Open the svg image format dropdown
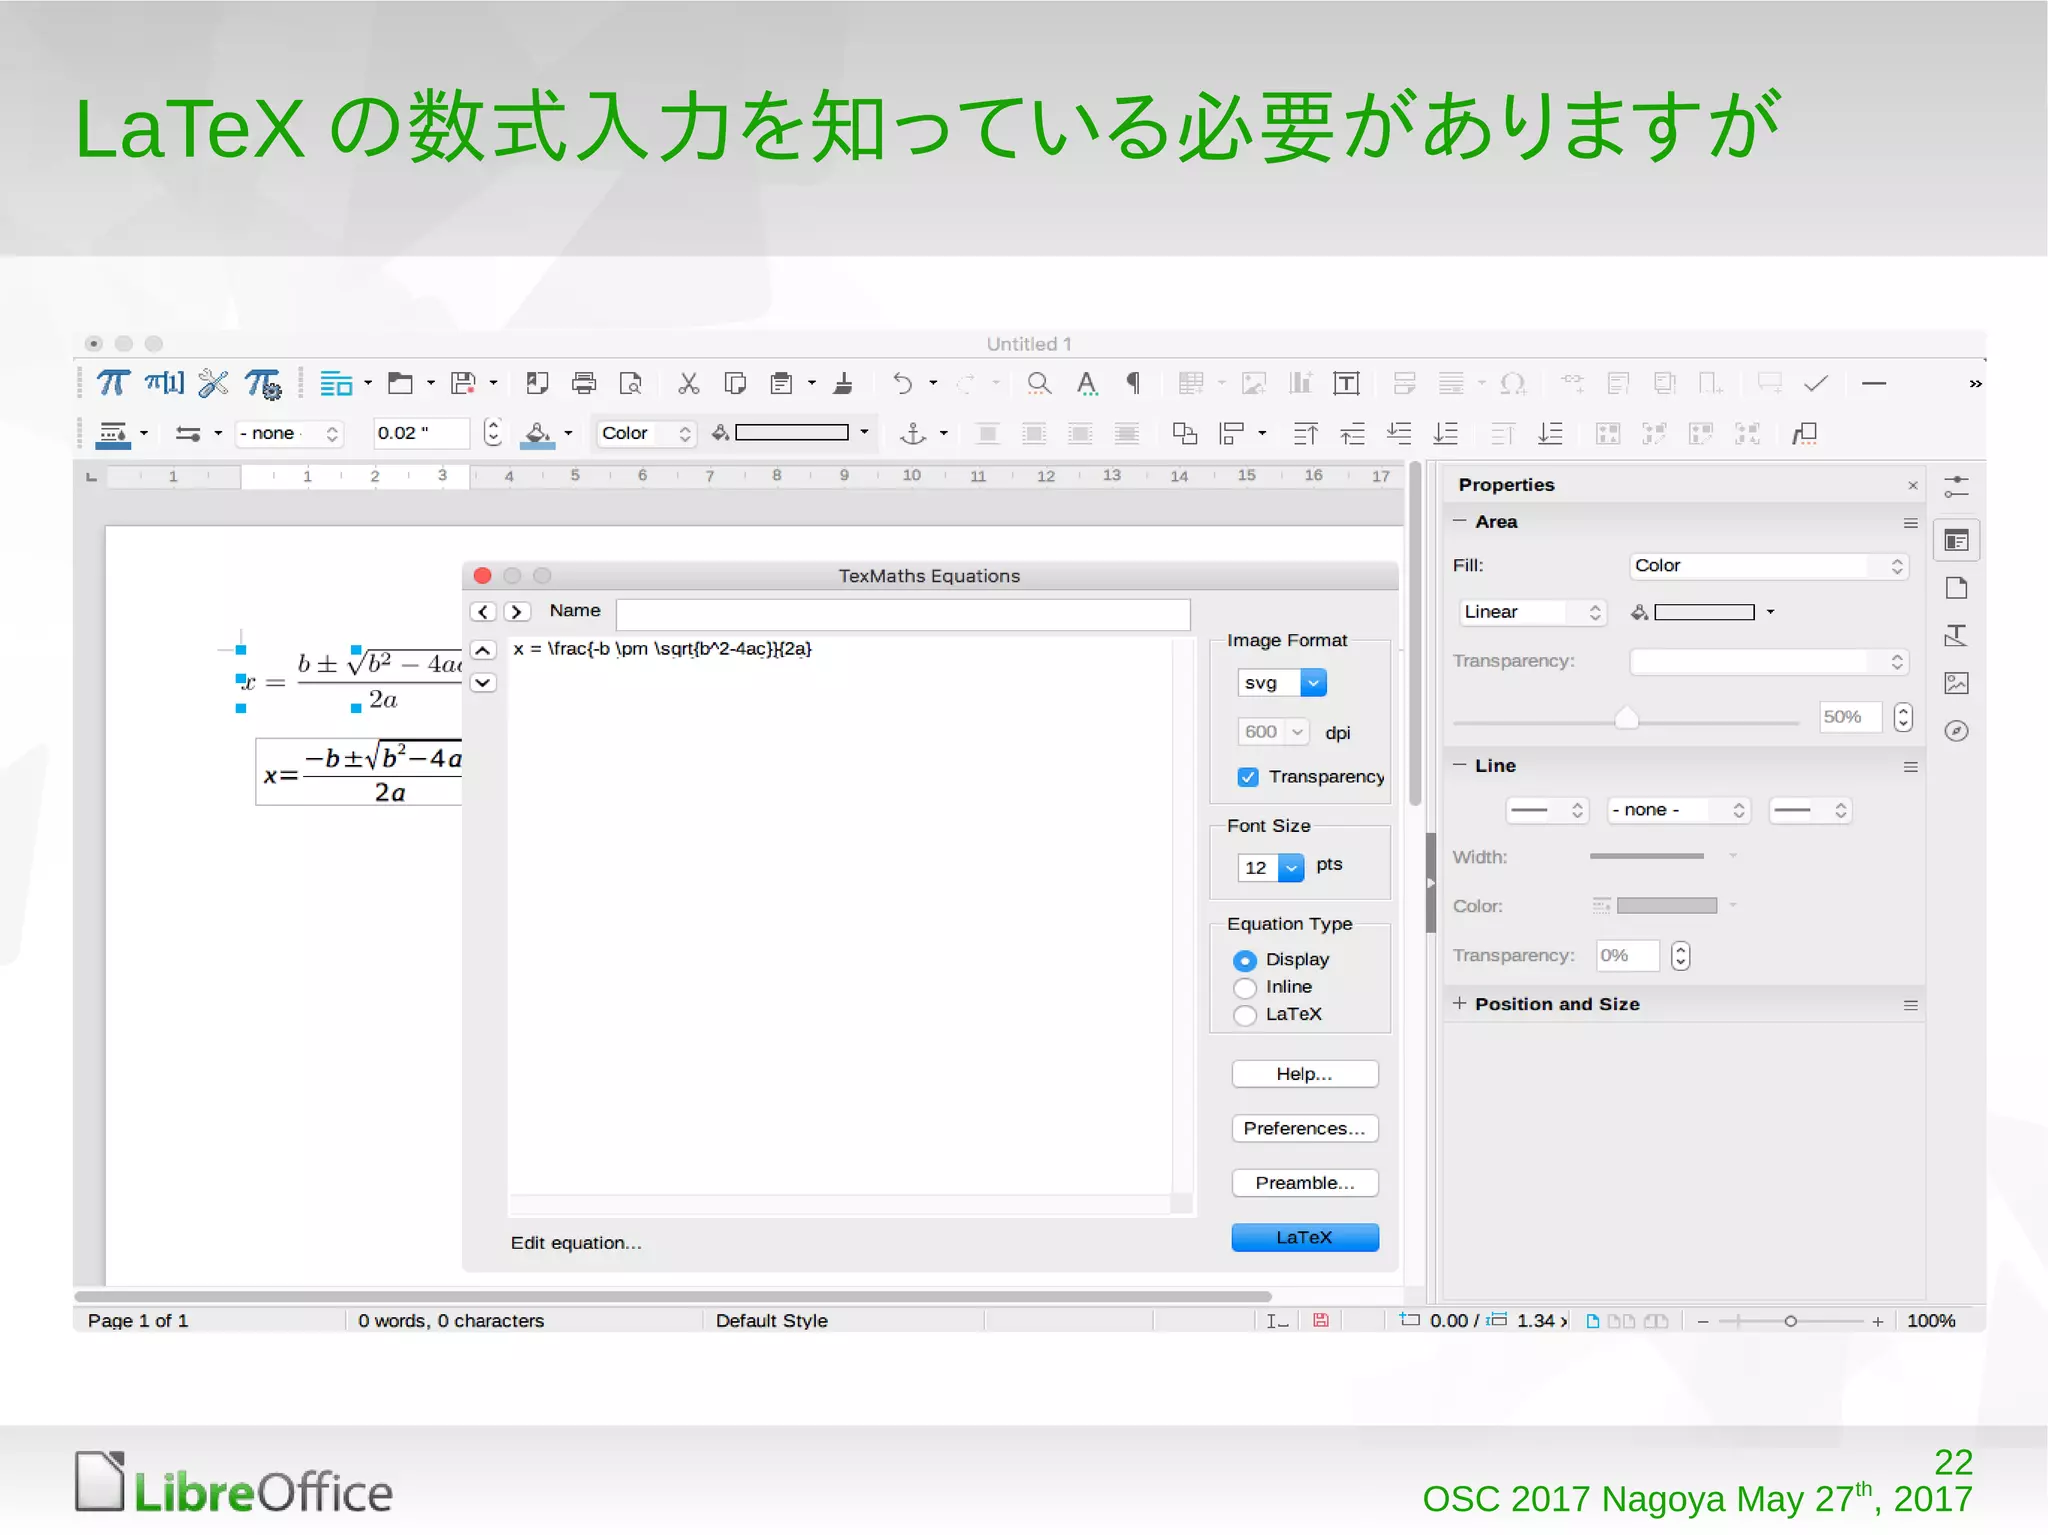 (1313, 683)
